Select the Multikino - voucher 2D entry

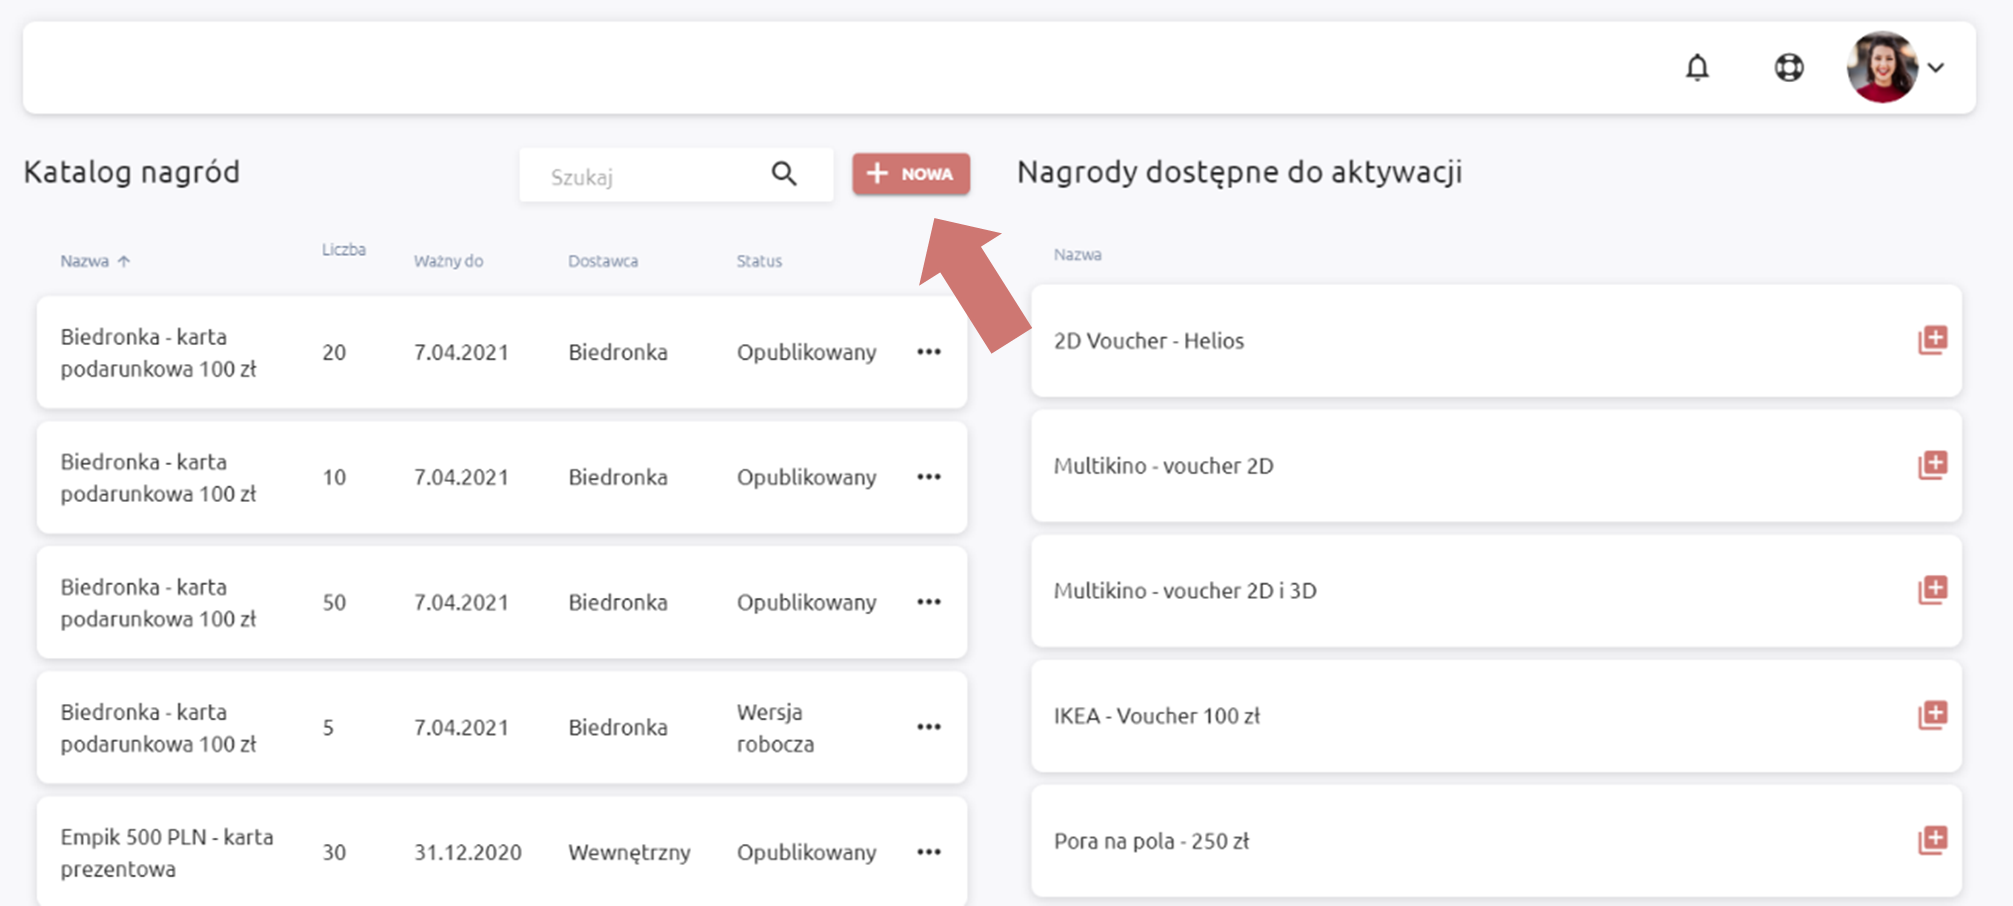tap(1163, 466)
